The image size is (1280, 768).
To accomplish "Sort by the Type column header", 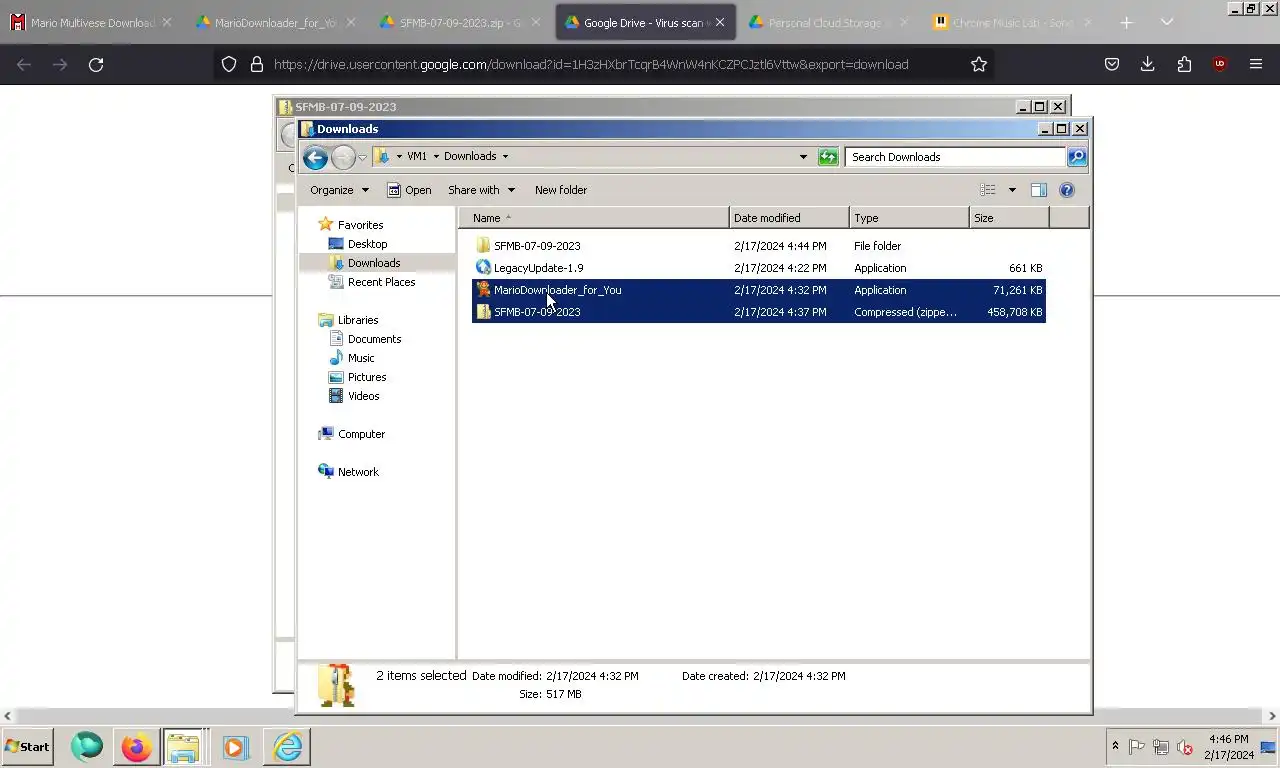I will coord(909,218).
